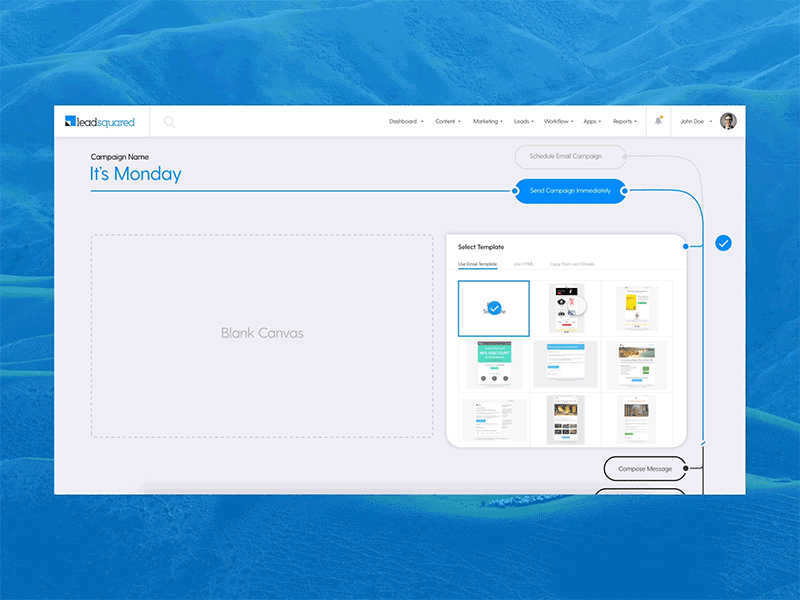Choose the yellow promotional email template
The height and width of the screenshot is (600, 800).
(x=637, y=308)
